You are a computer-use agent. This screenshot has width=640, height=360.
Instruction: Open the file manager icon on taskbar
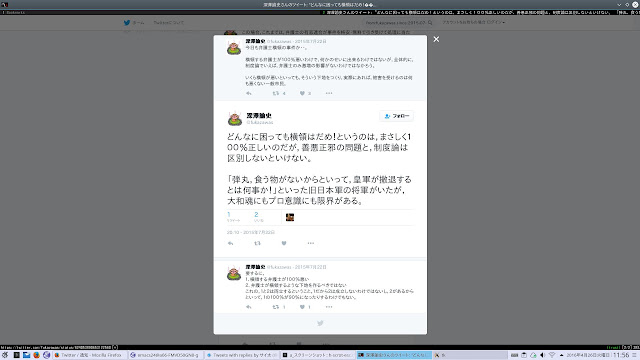pos(27,355)
